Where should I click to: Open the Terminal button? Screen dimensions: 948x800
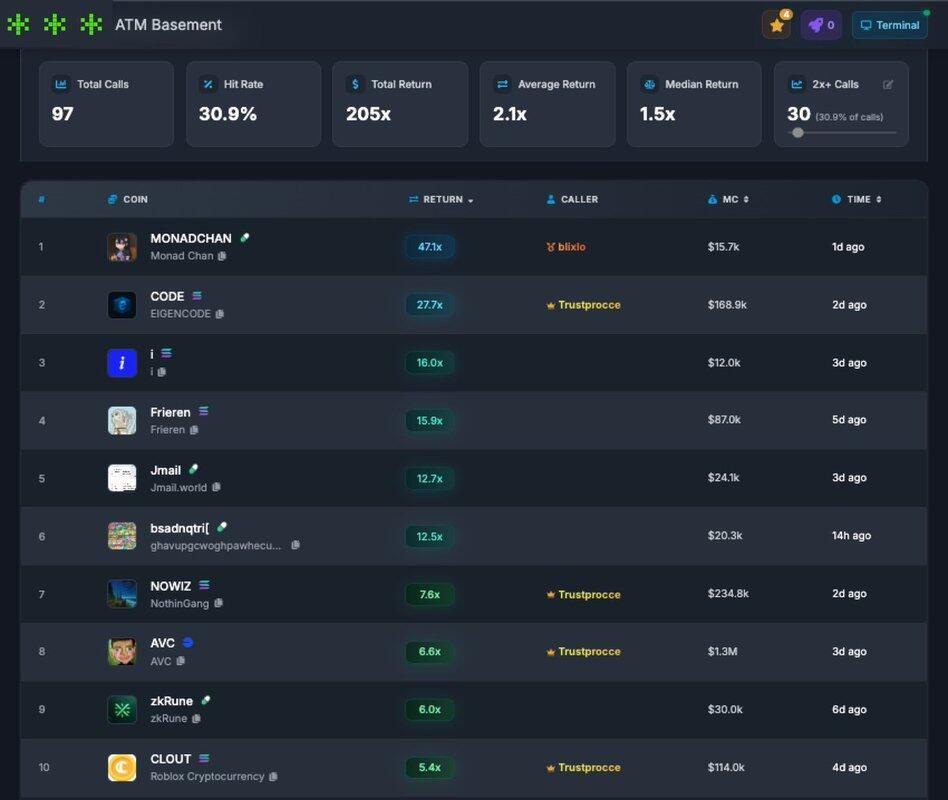coord(889,25)
